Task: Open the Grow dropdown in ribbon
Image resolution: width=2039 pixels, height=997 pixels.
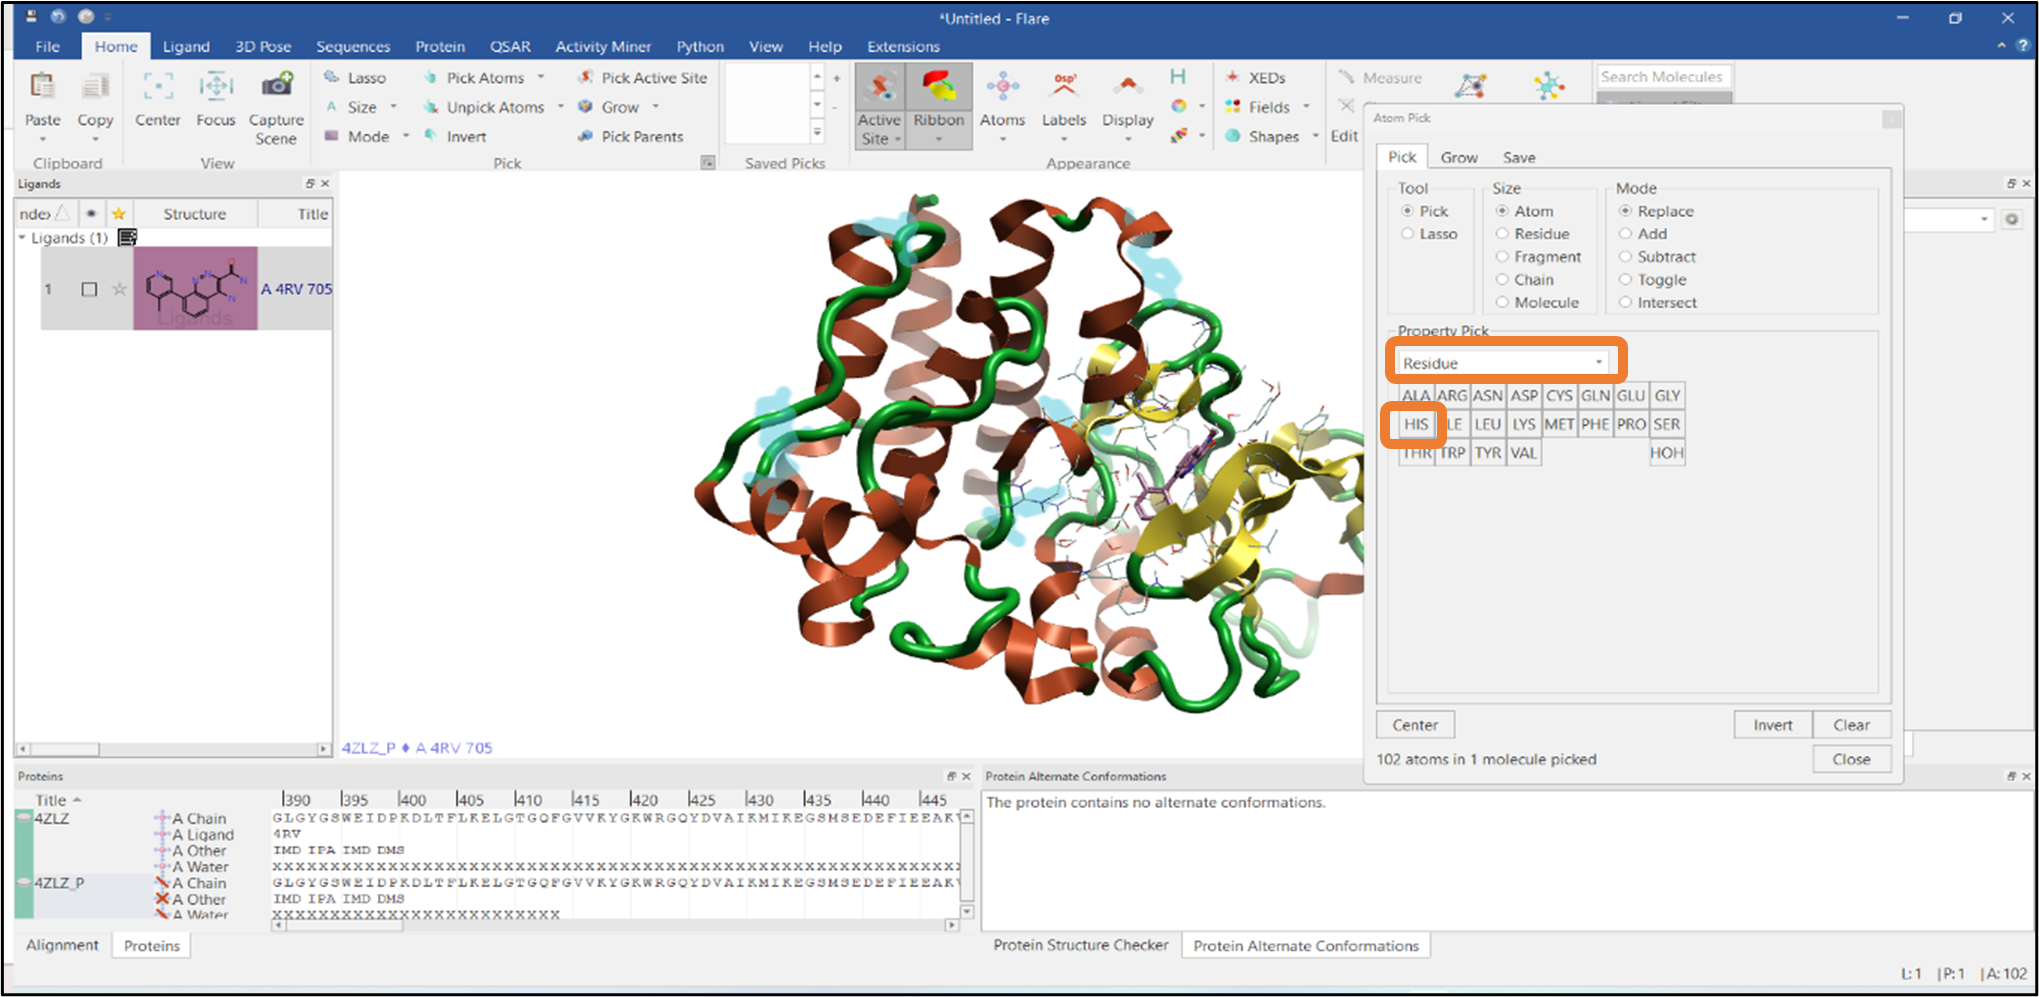Action: [656, 106]
